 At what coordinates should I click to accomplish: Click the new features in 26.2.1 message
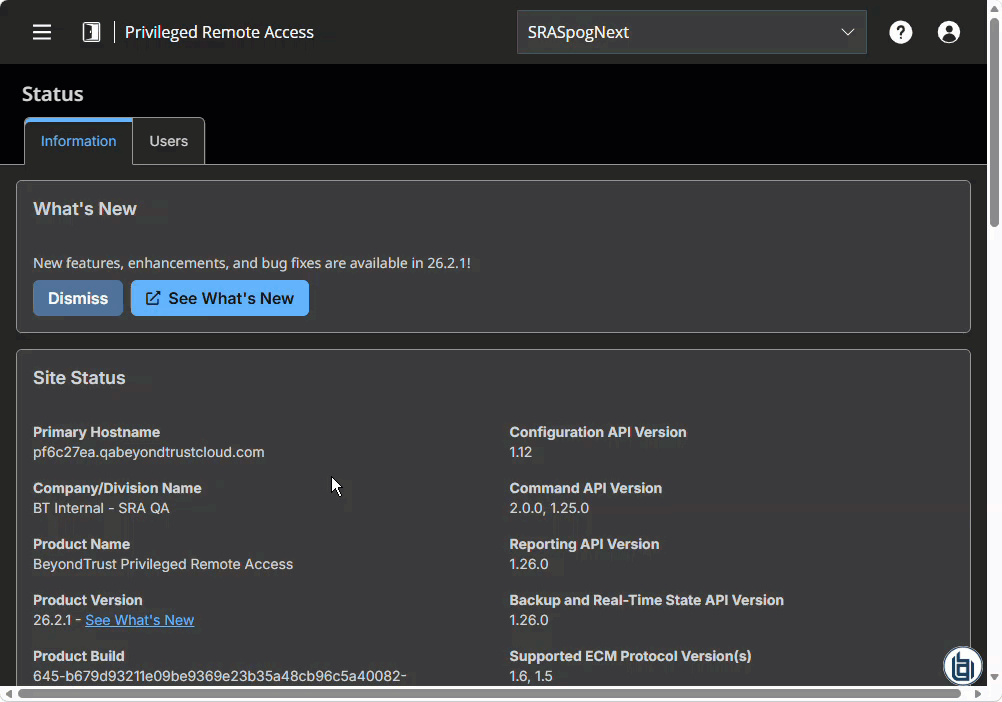pyautogui.click(x=252, y=263)
